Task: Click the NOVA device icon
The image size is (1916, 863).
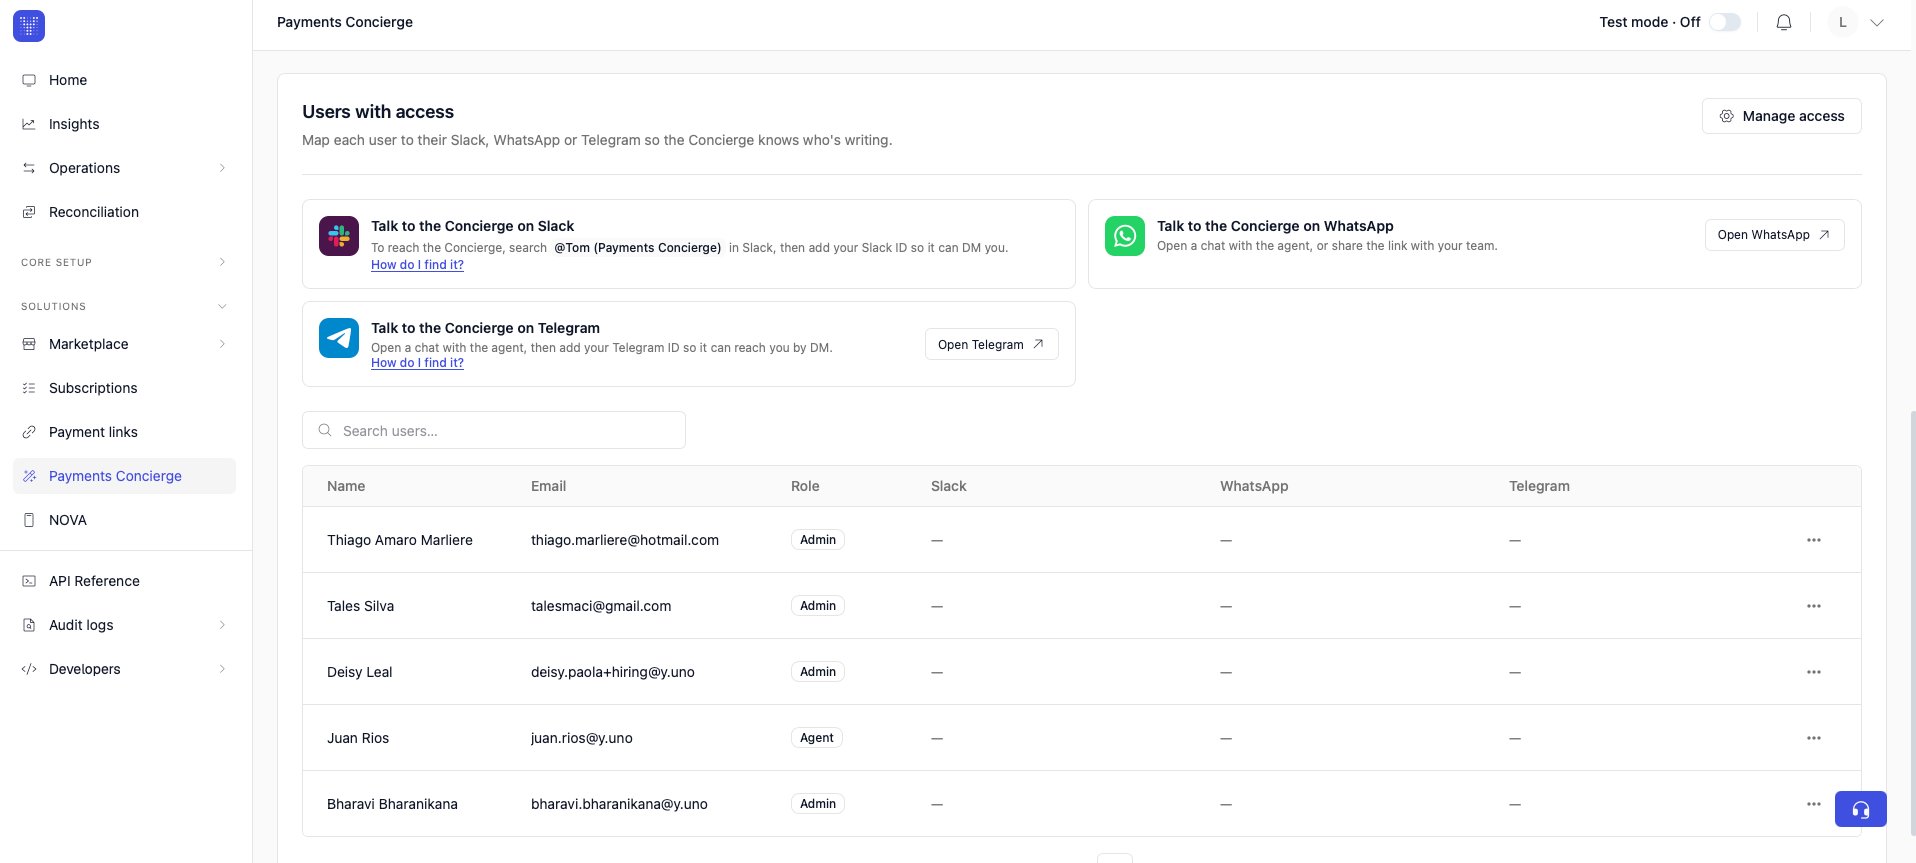Action: (29, 520)
